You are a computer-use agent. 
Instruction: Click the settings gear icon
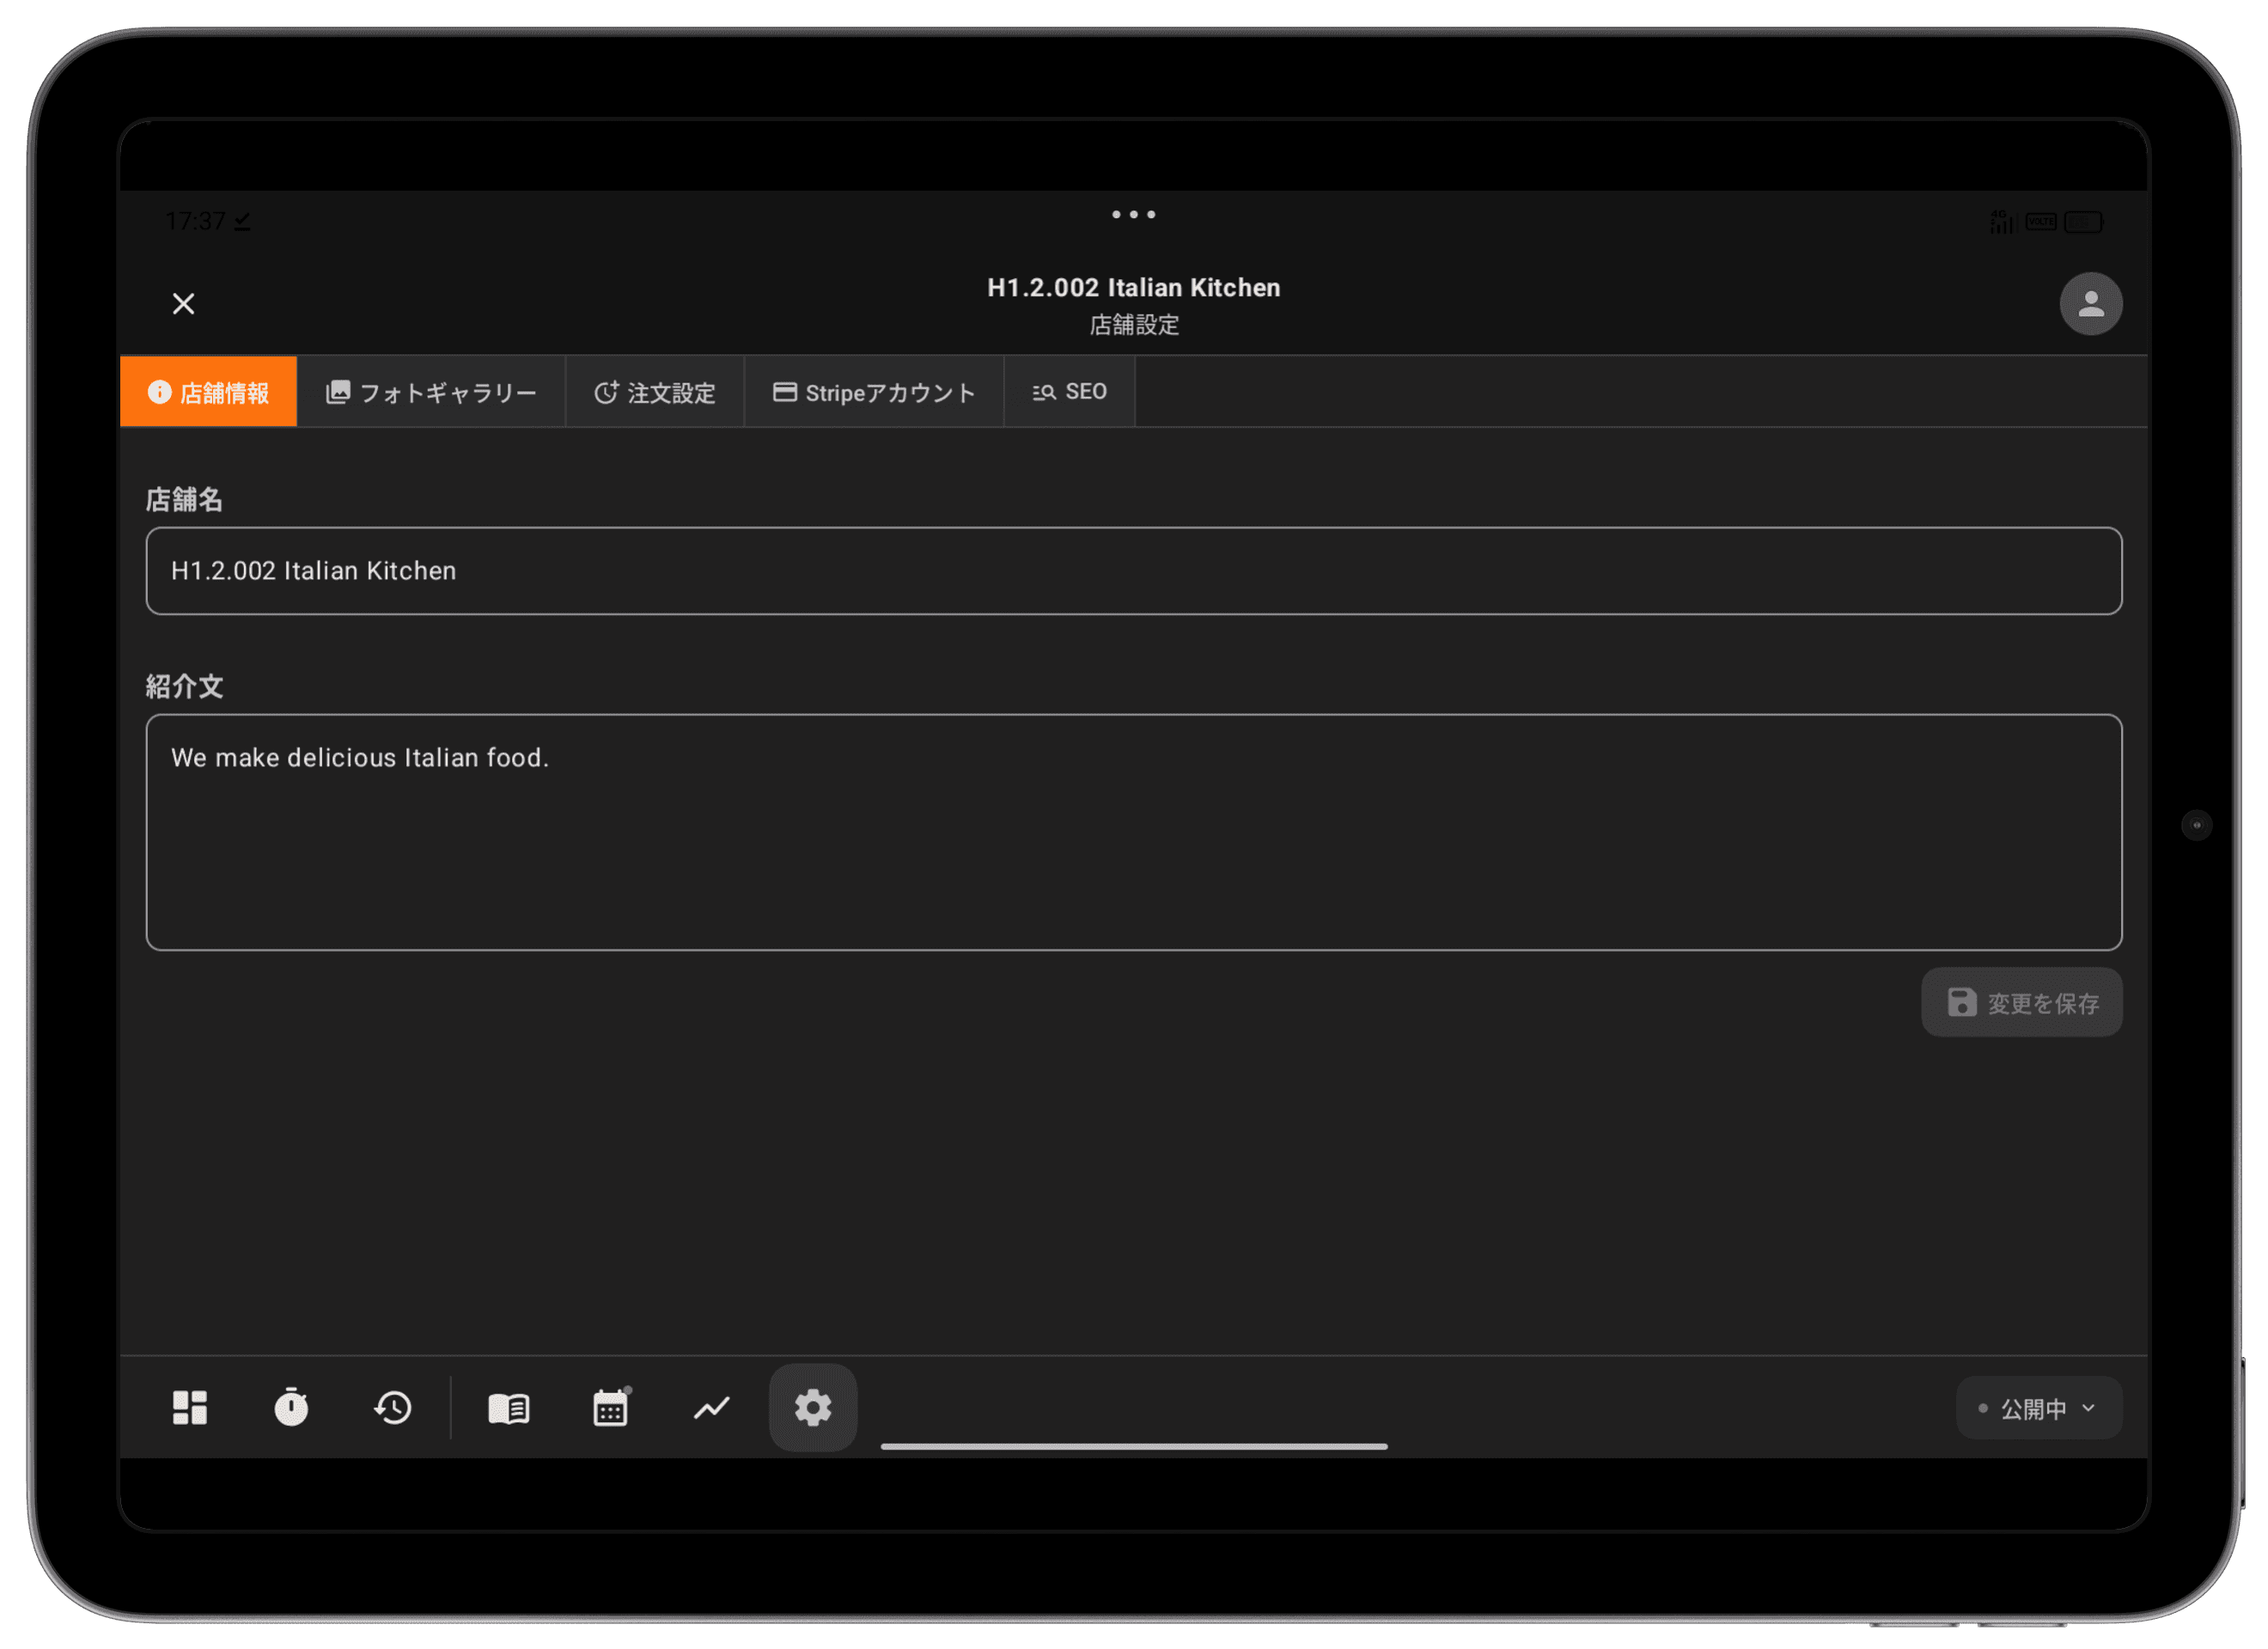(x=813, y=1407)
